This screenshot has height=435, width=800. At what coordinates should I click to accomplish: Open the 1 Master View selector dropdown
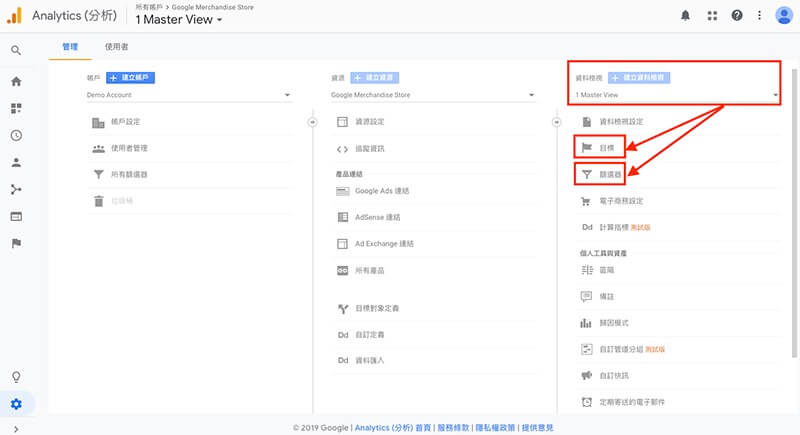(179, 19)
